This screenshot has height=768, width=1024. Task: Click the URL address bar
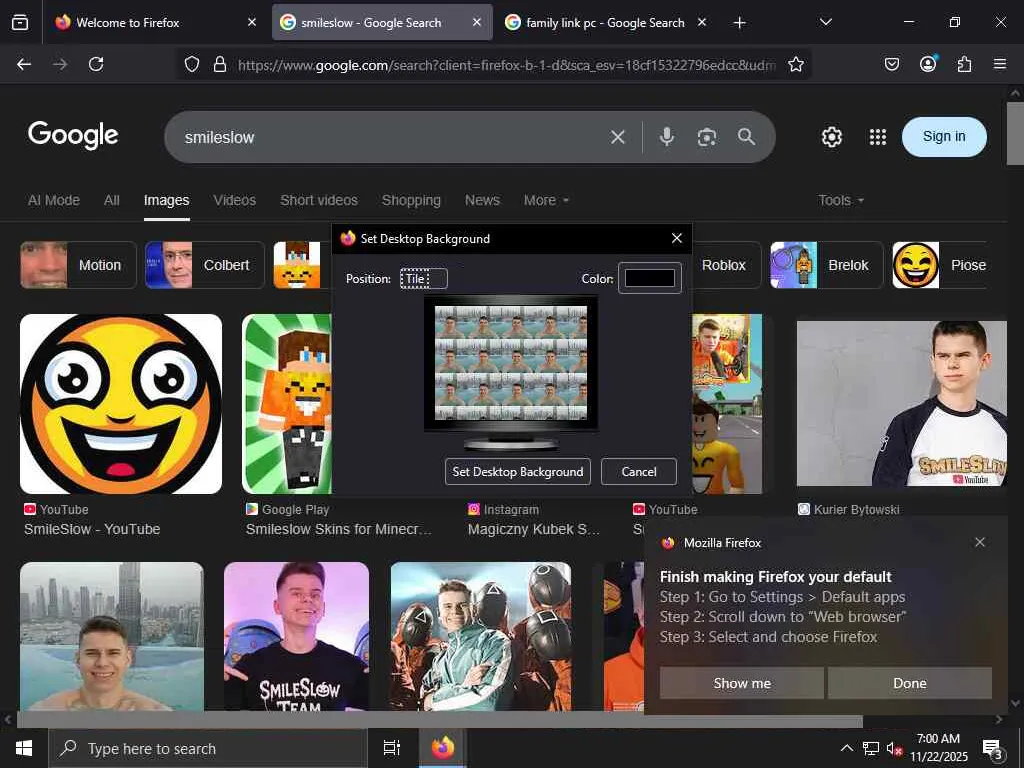point(506,65)
